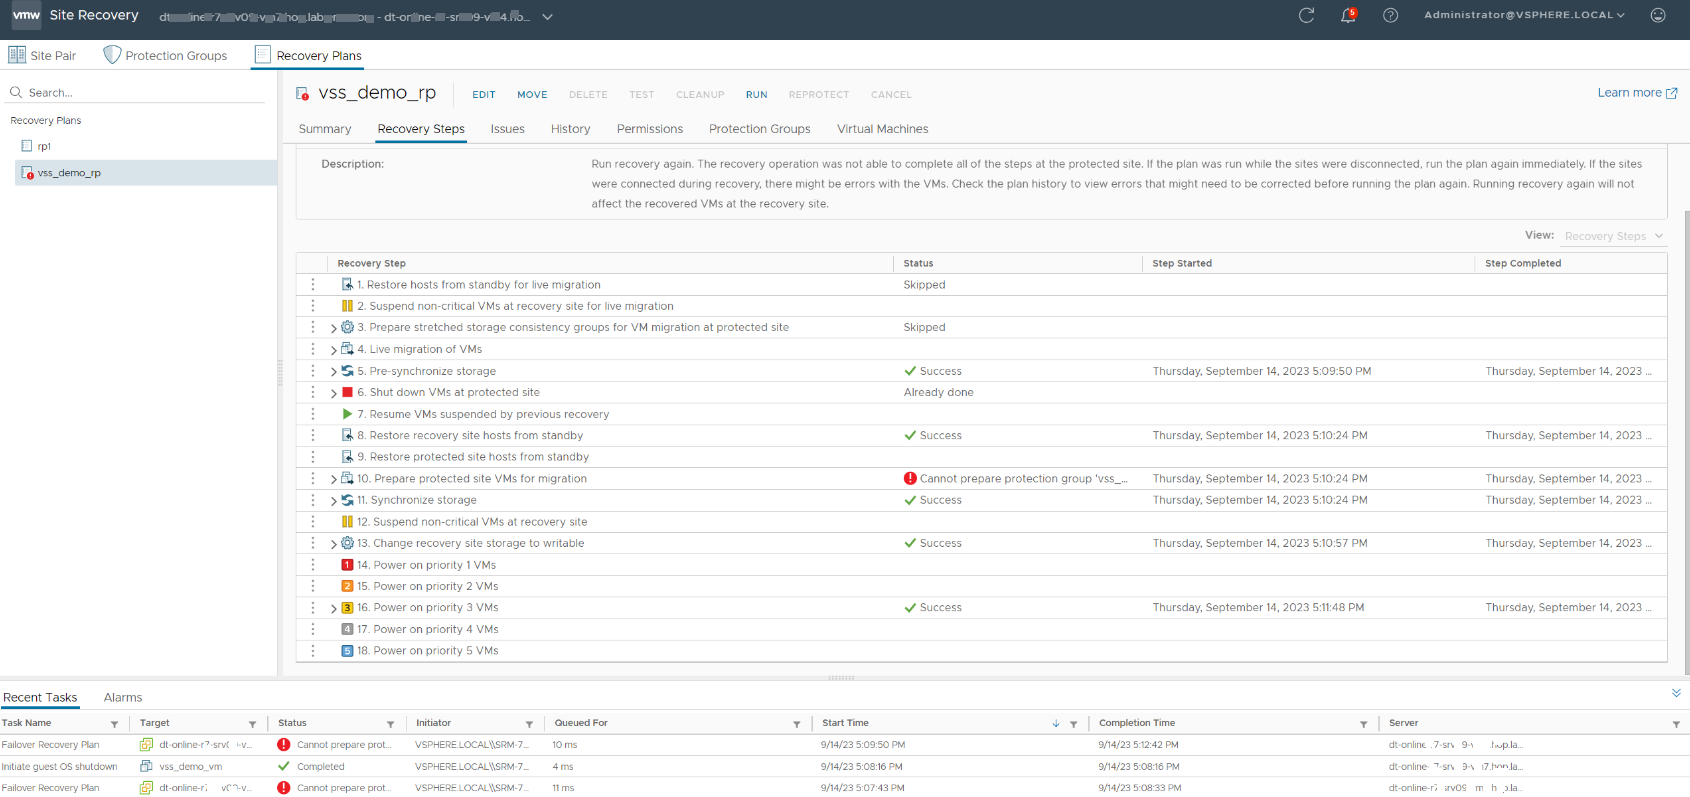
Task: Click the Status column filter icon in tasks
Action: click(390, 724)
